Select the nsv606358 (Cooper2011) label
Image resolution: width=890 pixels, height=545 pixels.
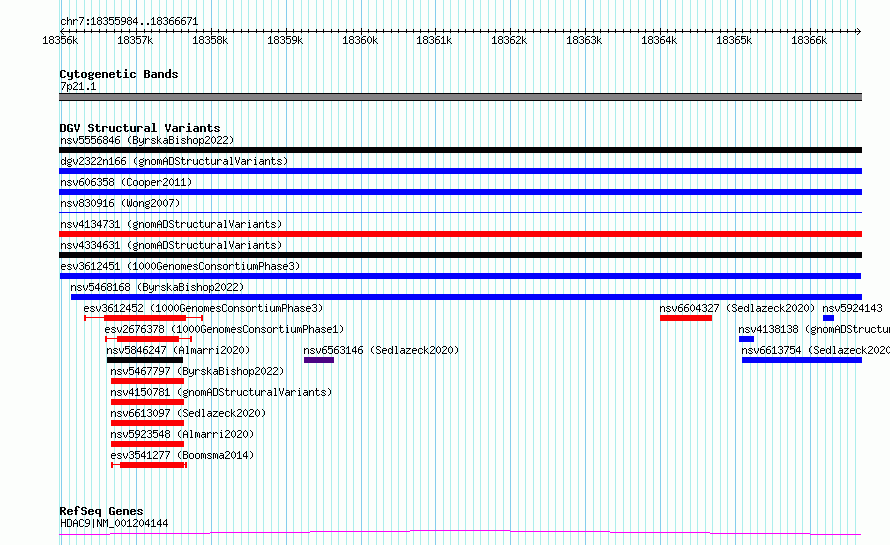click(126, 182)
